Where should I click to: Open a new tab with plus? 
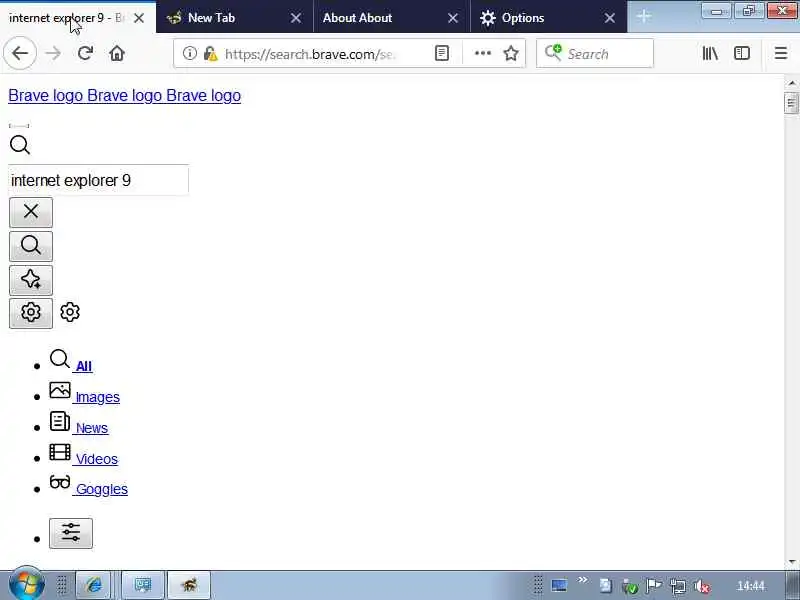[644, 17]
